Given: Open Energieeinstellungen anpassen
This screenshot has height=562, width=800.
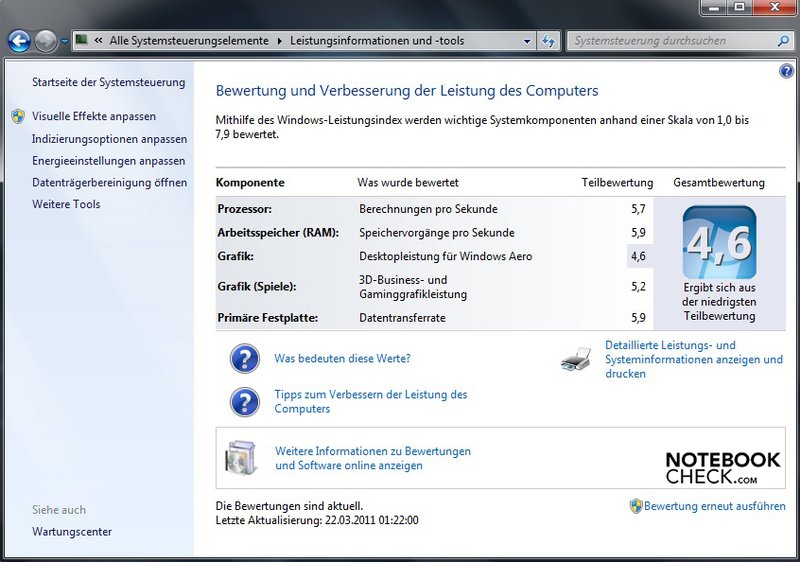Looking at the screenshot, I should [109, 161].
